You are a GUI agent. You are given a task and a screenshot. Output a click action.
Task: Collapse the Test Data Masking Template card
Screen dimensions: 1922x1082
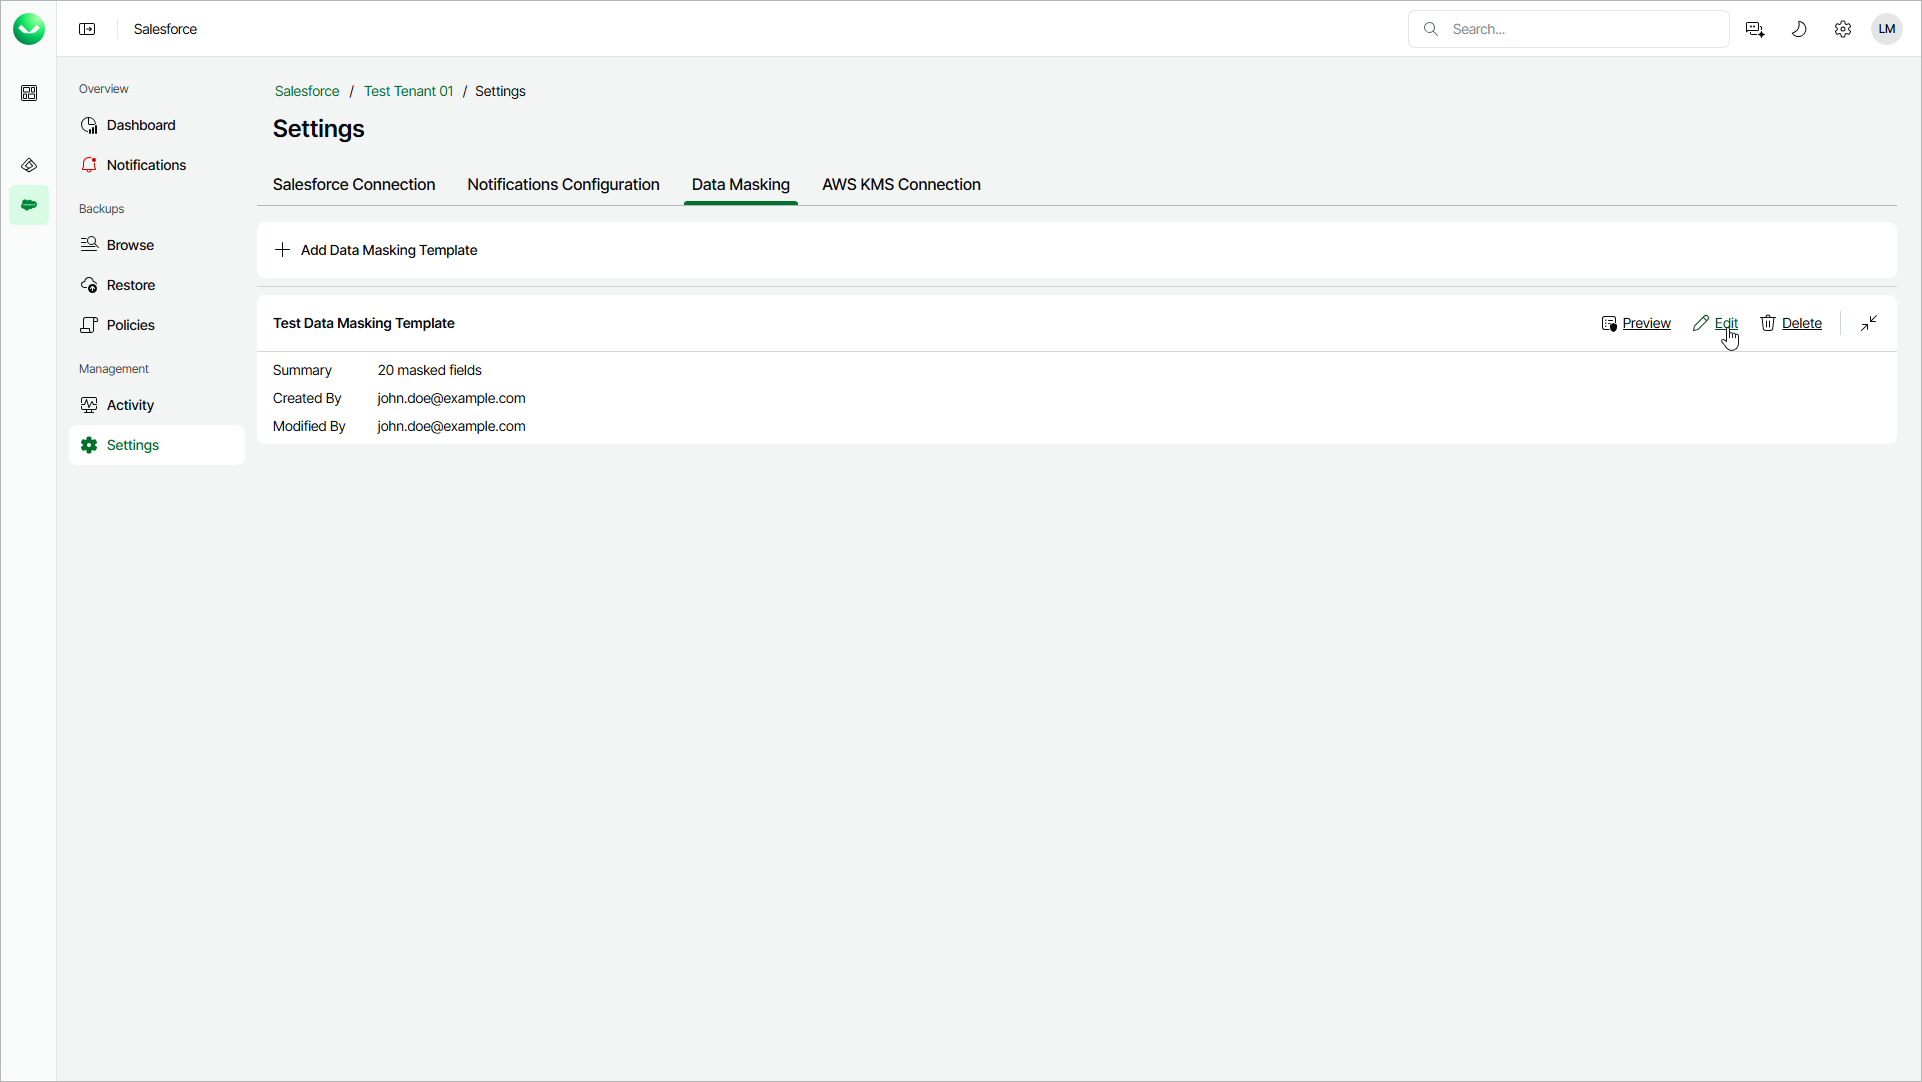(x=1868, y=323)
